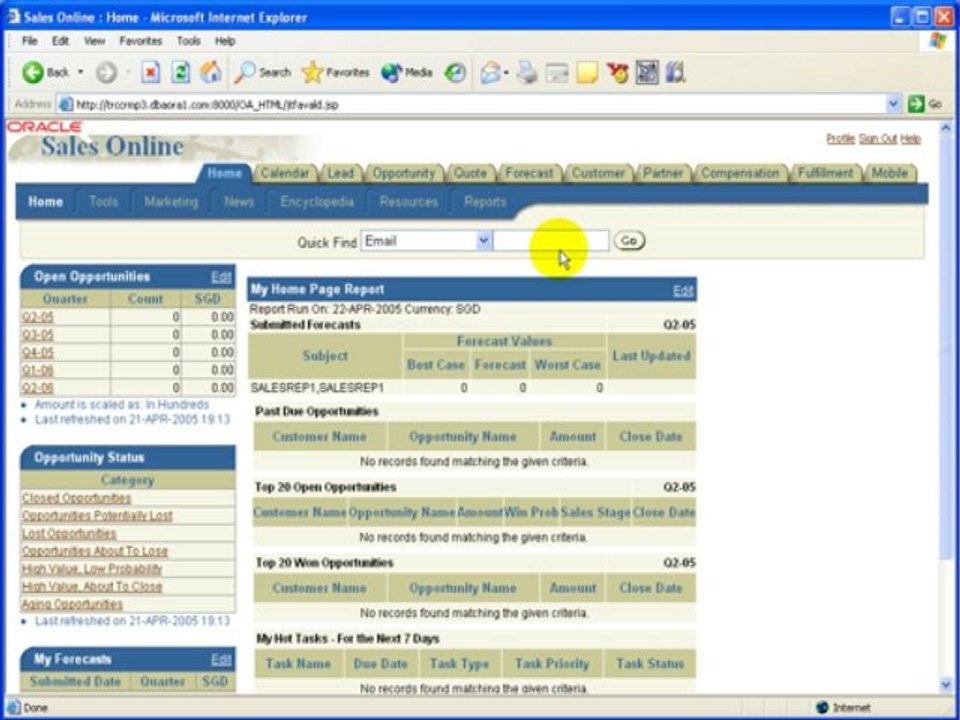960x720 pixels.
Task: Open the Lost Opportunities link
Action: pyautogui.click(x=69, y=533)
